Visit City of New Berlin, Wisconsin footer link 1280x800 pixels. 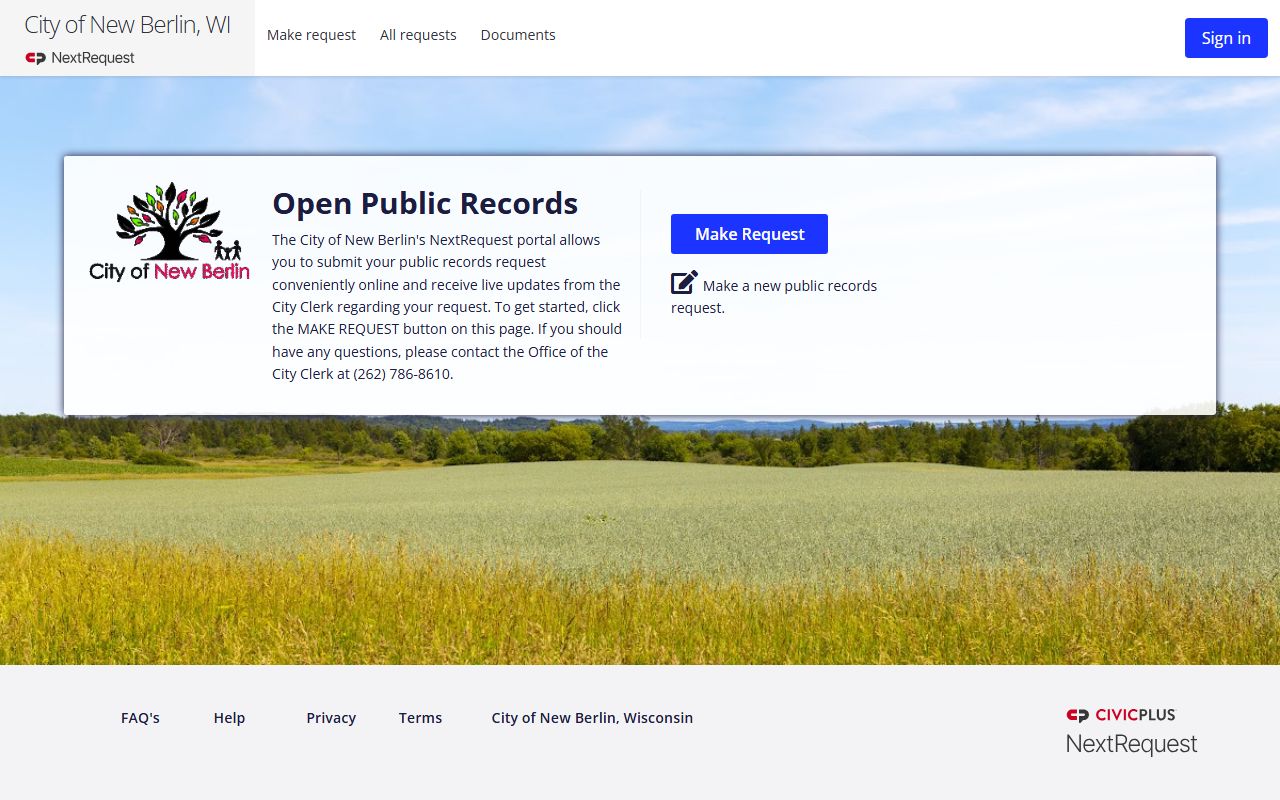click(x=592, y=718)
